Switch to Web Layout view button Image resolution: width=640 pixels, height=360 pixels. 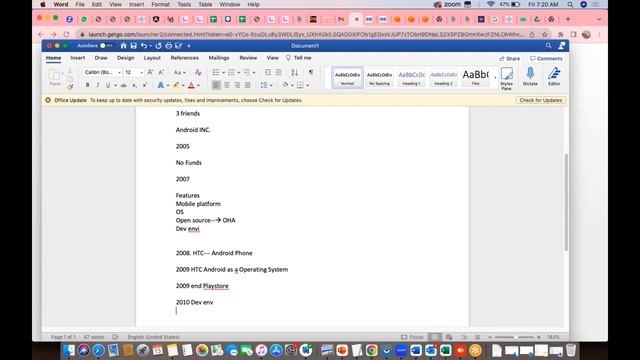pyautogui.click(x=449, y=337)
